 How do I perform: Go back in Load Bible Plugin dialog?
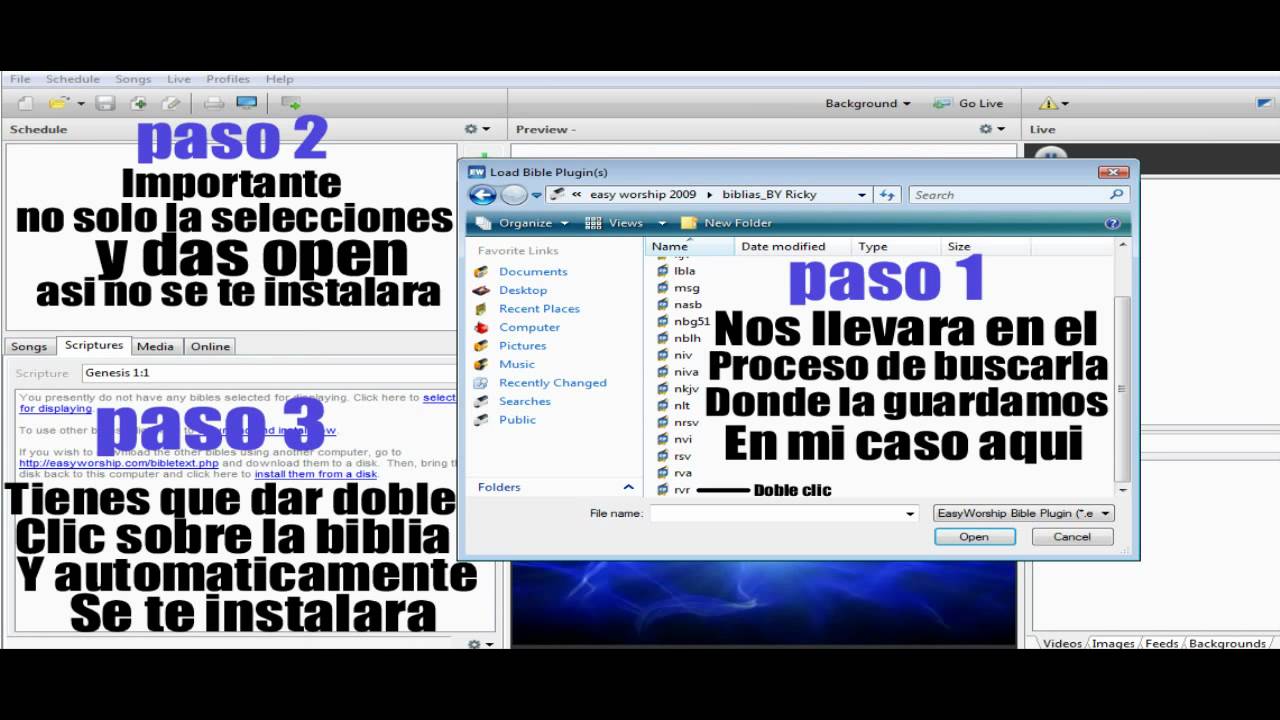click(483, 195)
